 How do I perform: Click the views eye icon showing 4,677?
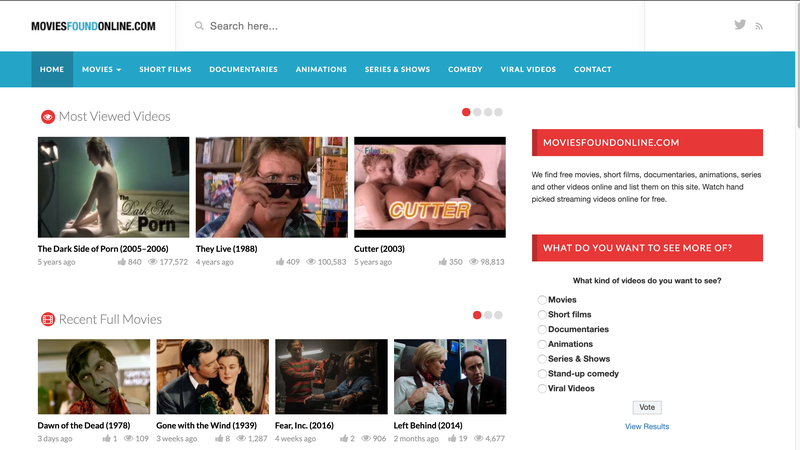[479, 438]
